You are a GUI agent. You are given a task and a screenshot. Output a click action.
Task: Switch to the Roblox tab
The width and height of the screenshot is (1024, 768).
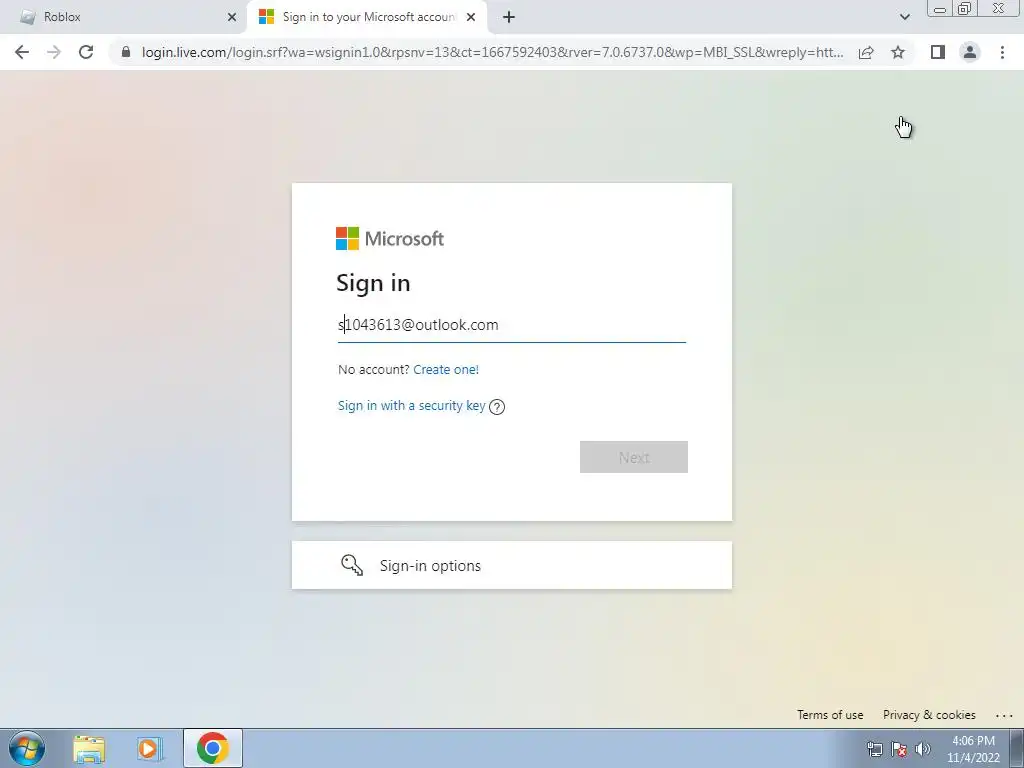tap(124, 17)
